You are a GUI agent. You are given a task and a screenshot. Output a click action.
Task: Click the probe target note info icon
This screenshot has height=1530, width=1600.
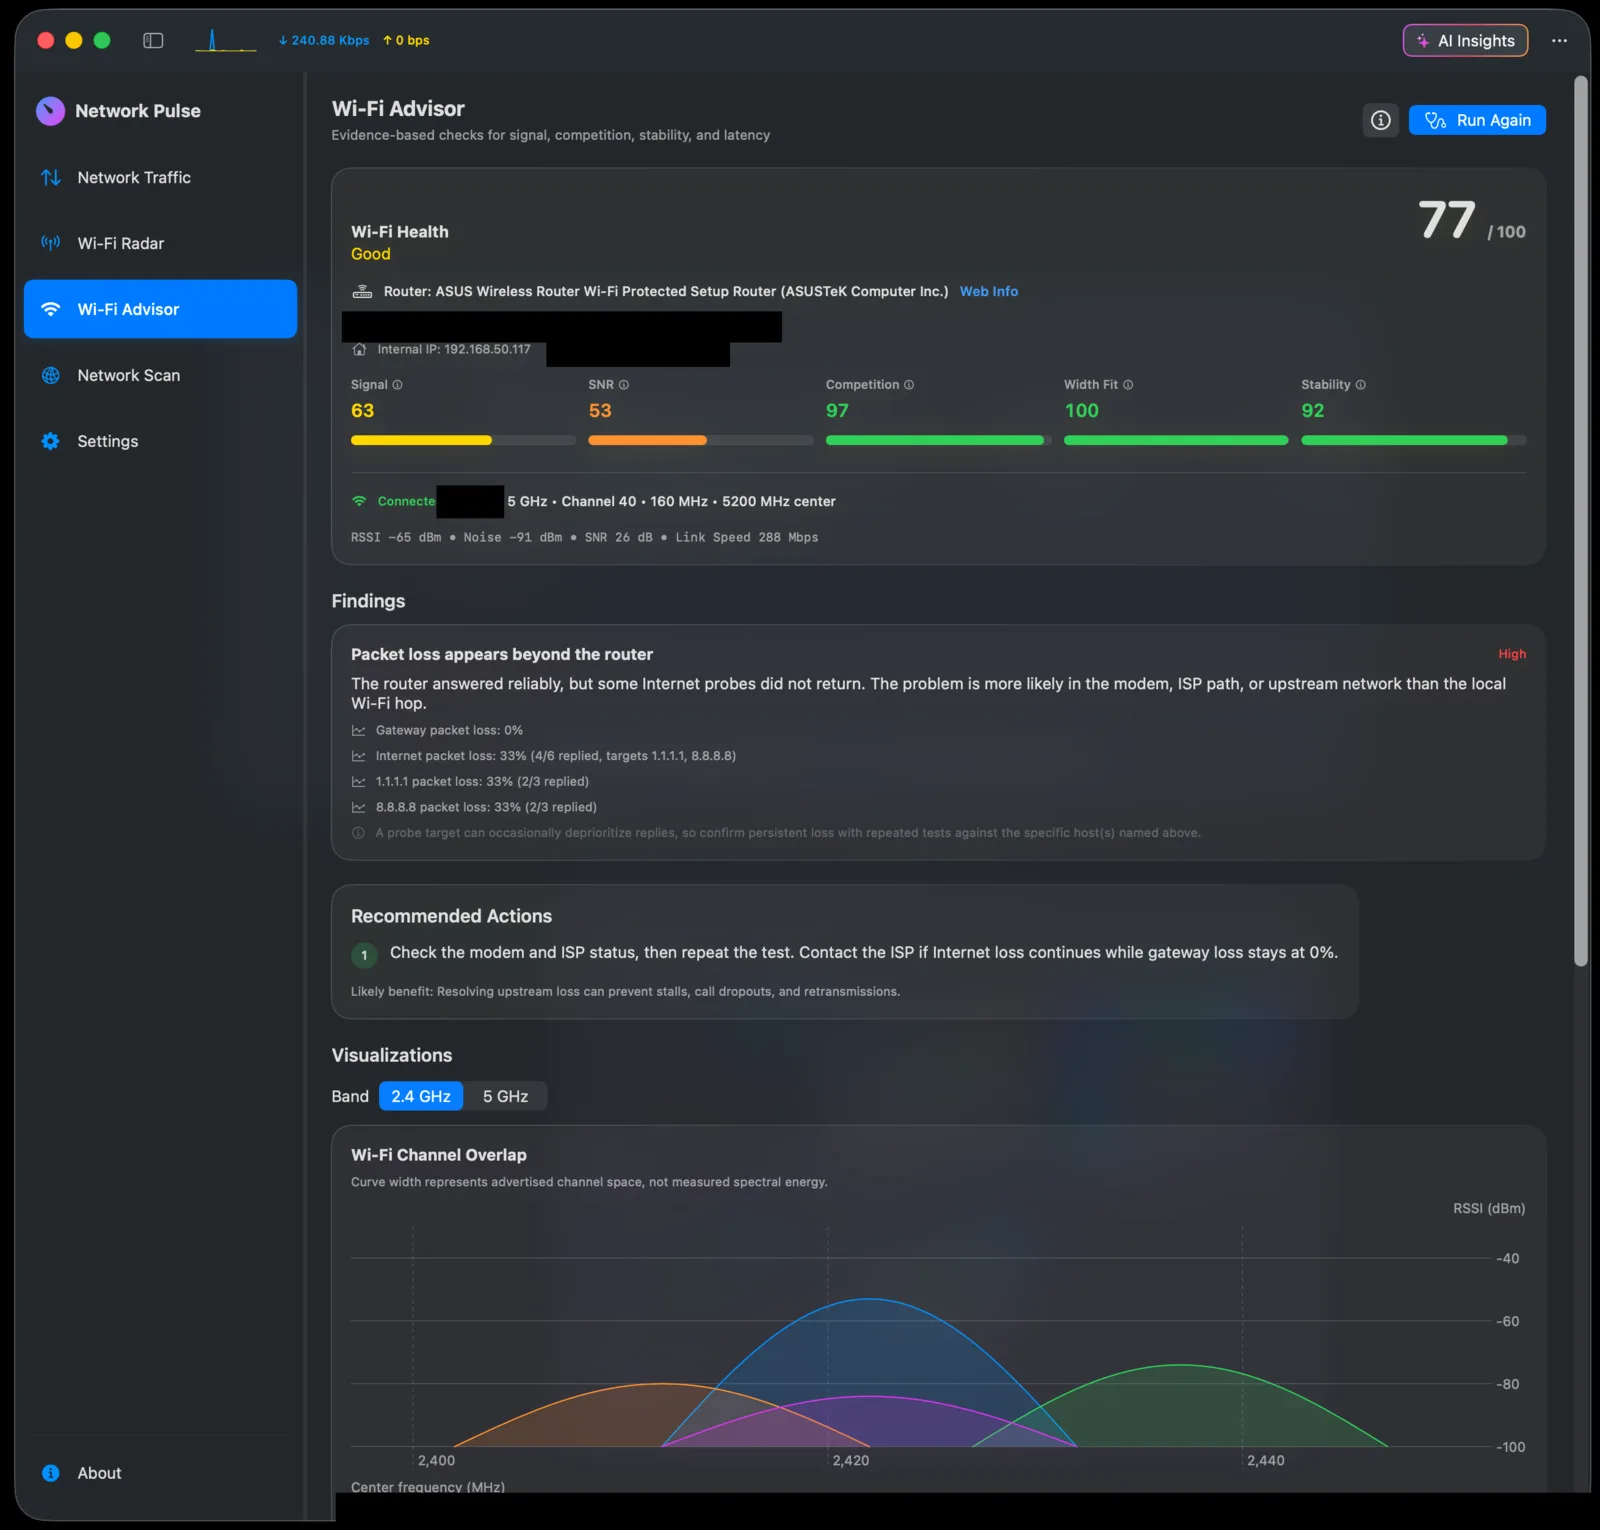[358, 833]
